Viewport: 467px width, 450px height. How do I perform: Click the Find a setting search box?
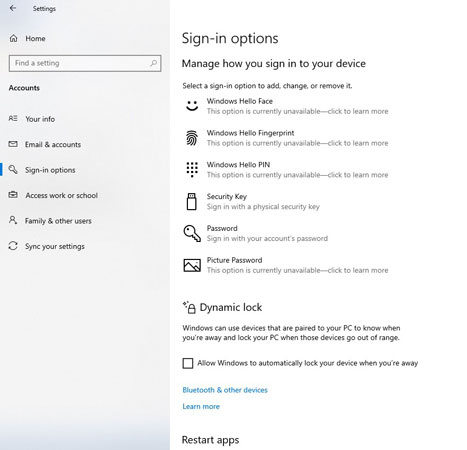(x=85, y=63)
